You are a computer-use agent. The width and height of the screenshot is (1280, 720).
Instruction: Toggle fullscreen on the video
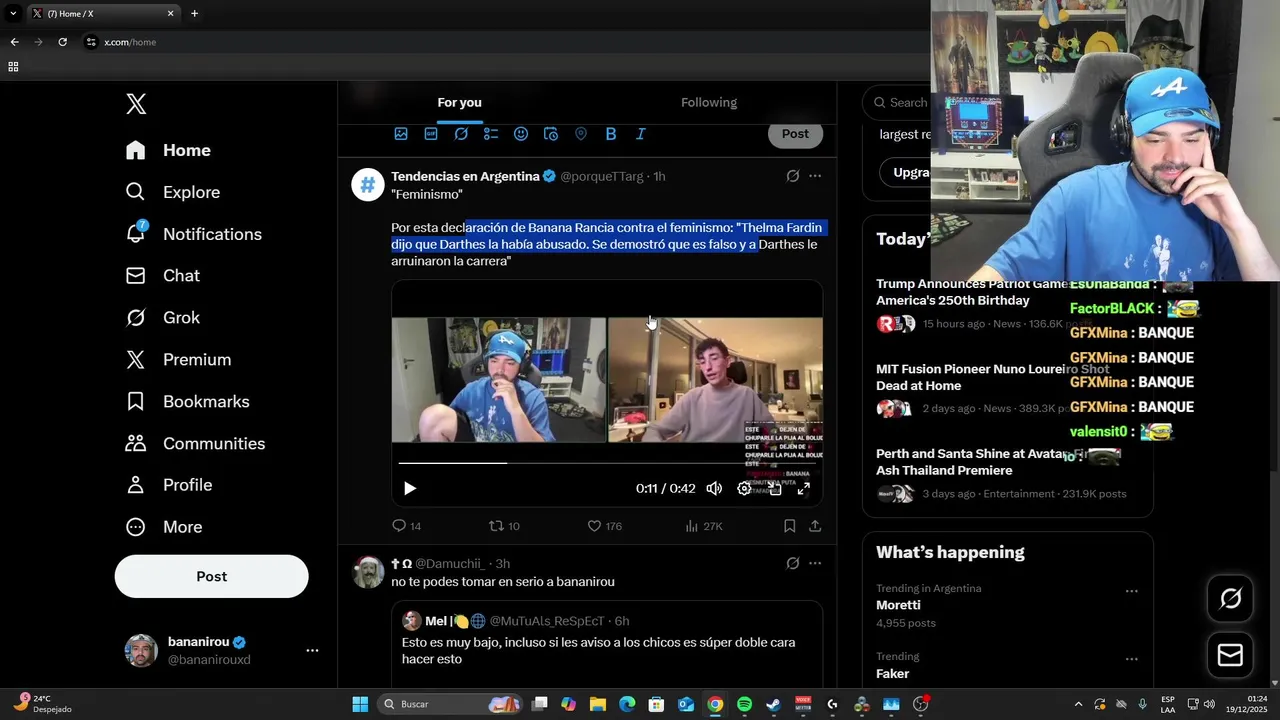tap(803, 488)
